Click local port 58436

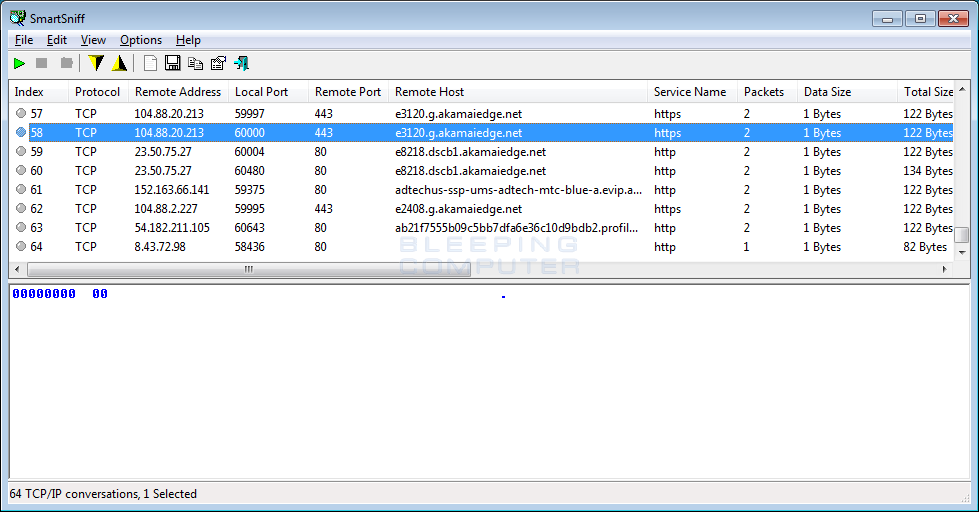click(x=250, y=247)
